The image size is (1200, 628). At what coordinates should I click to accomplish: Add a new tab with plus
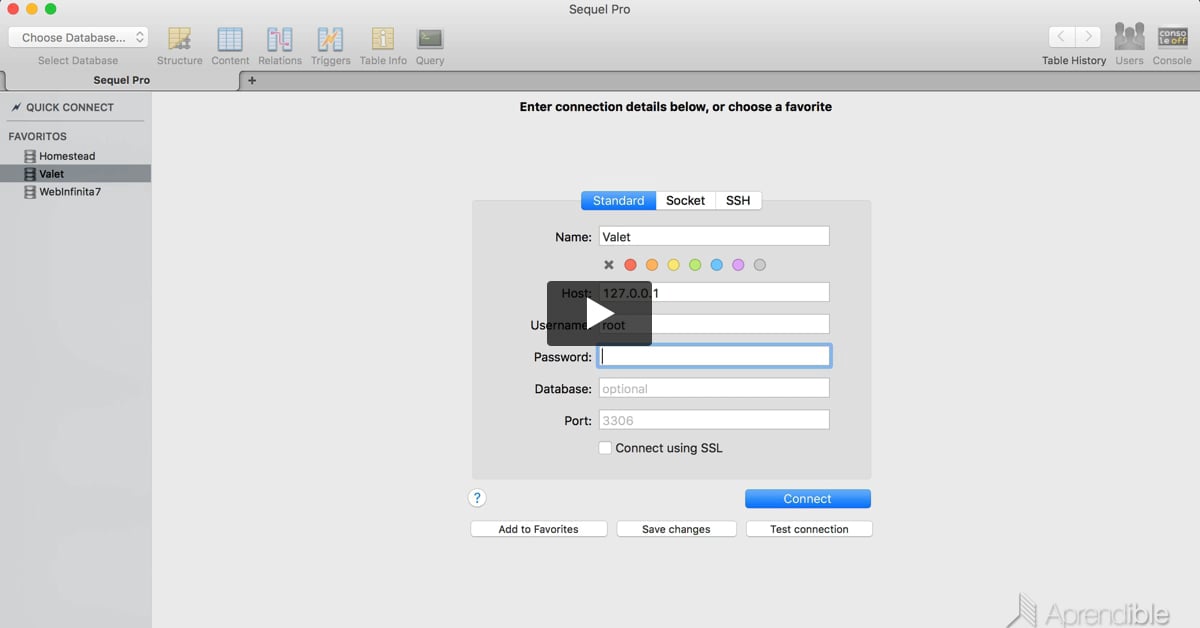(252, 80)
